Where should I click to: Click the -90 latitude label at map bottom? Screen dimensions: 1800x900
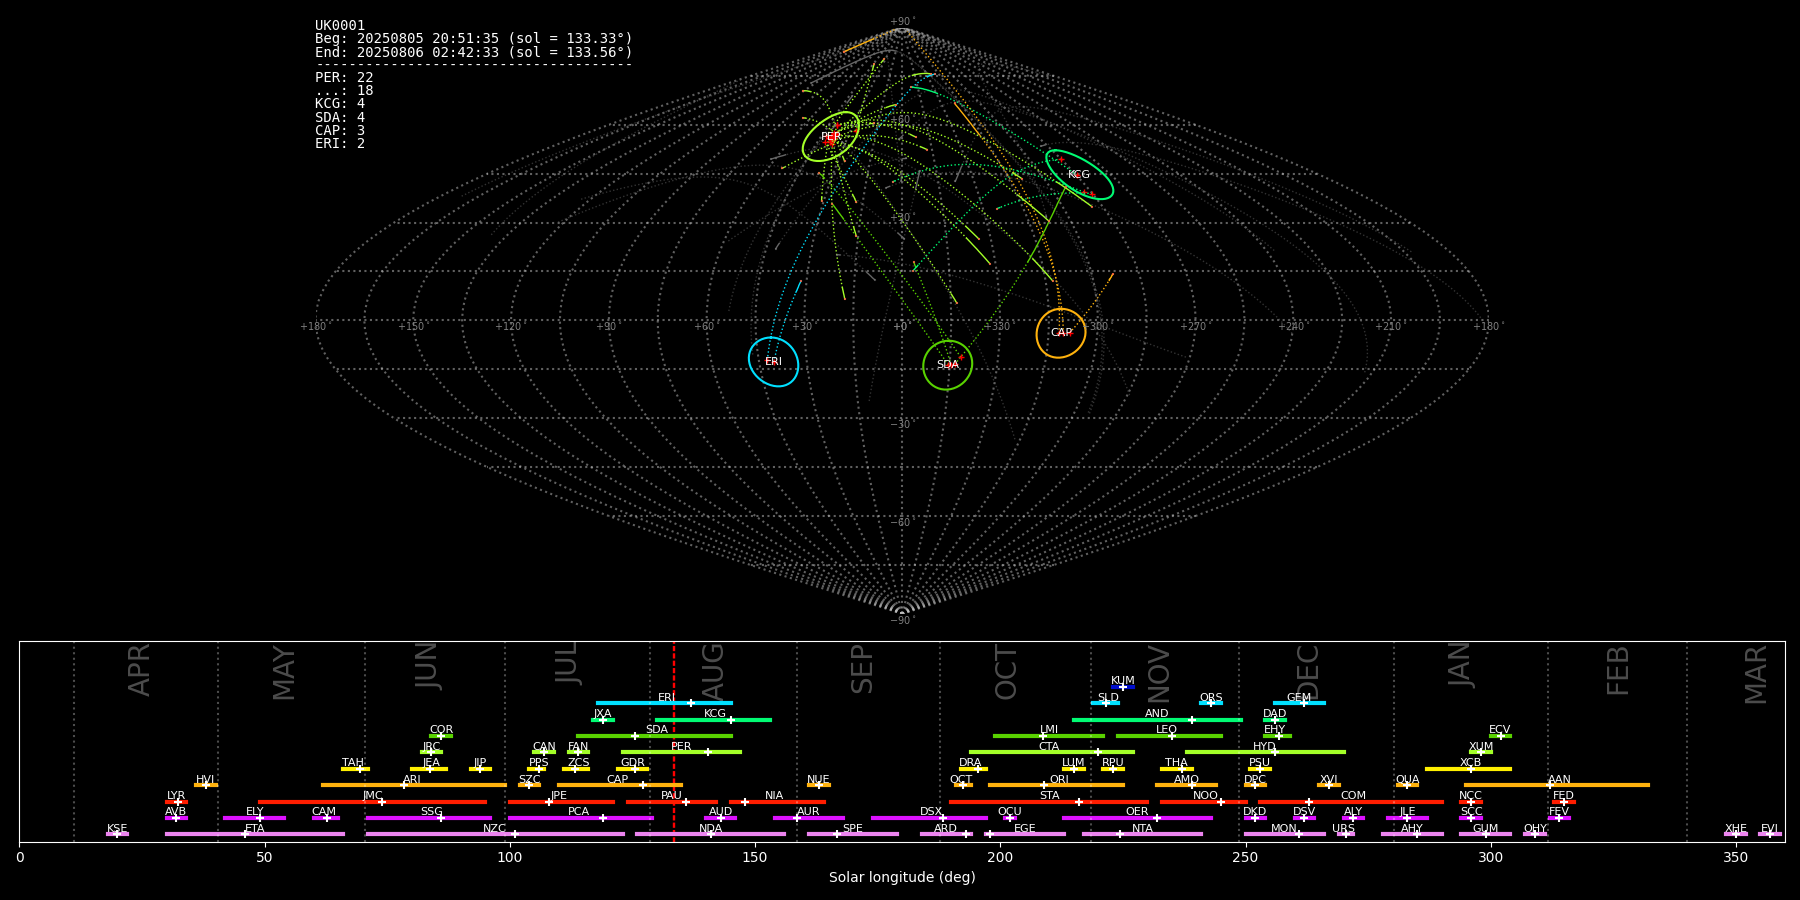[x=901, y=620]
